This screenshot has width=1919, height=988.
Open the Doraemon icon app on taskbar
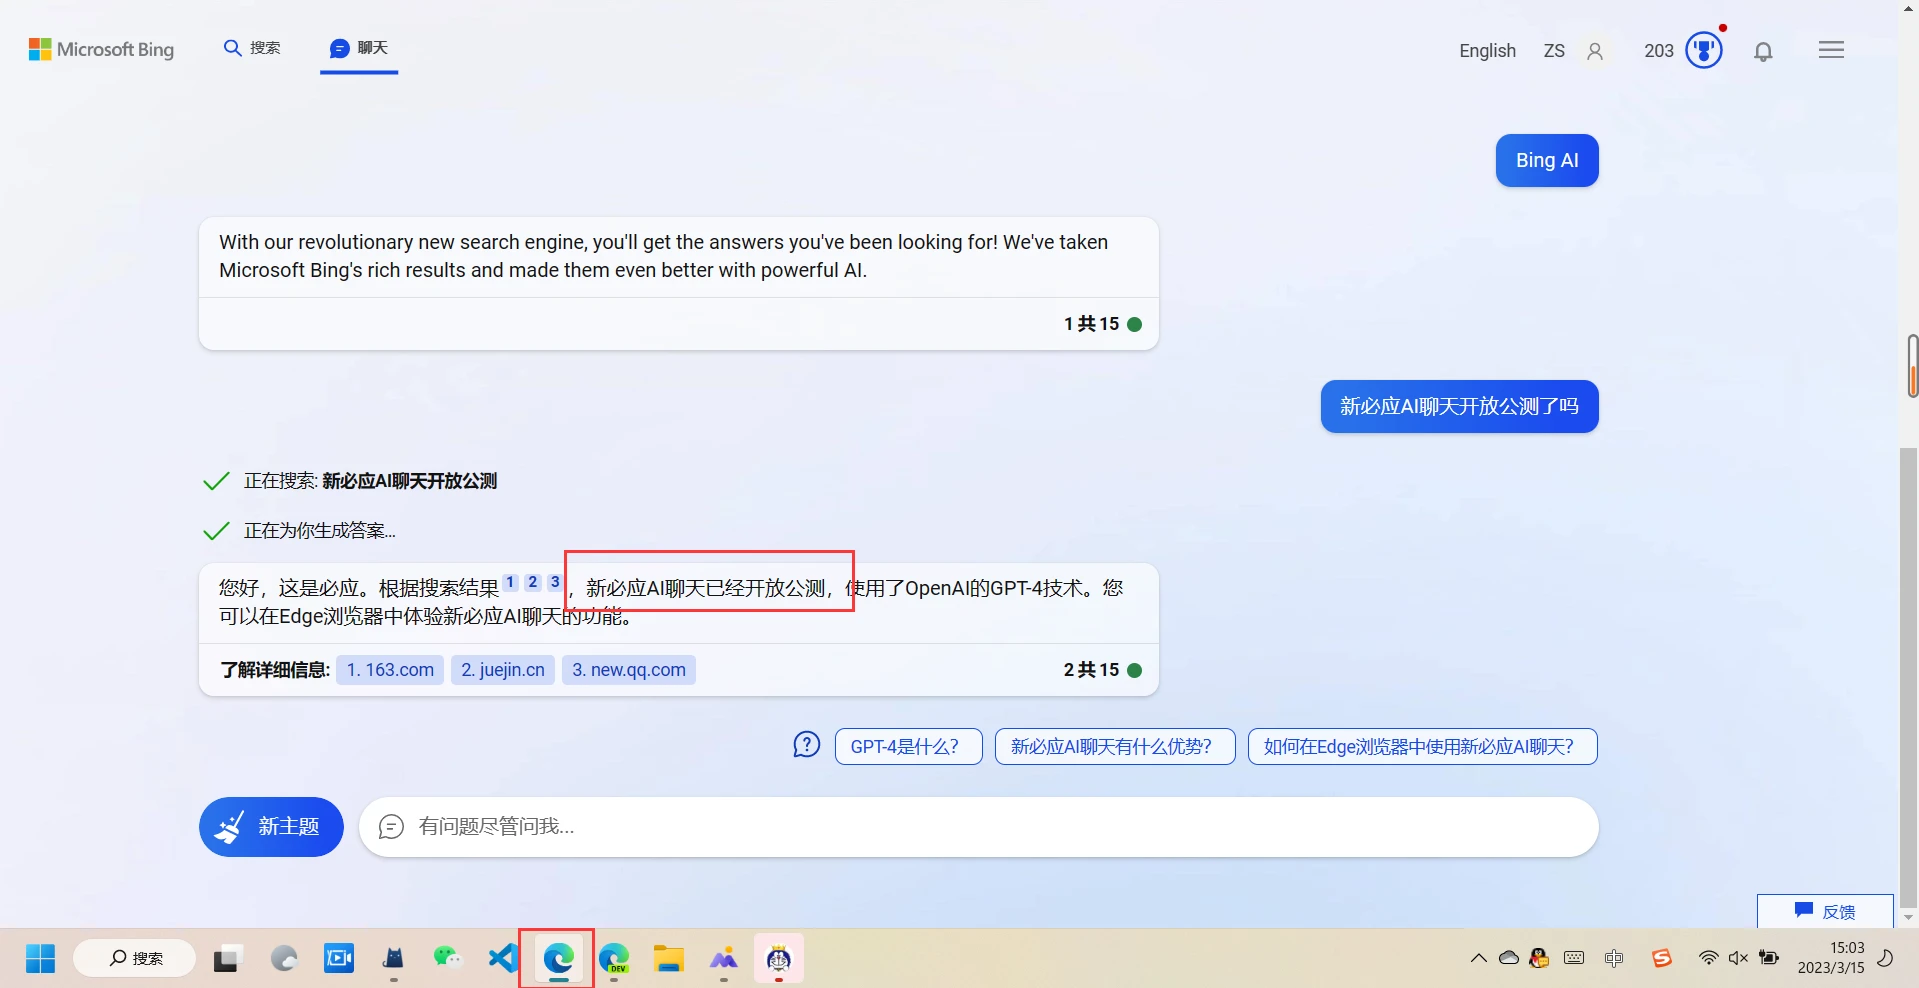pos(779,958)
